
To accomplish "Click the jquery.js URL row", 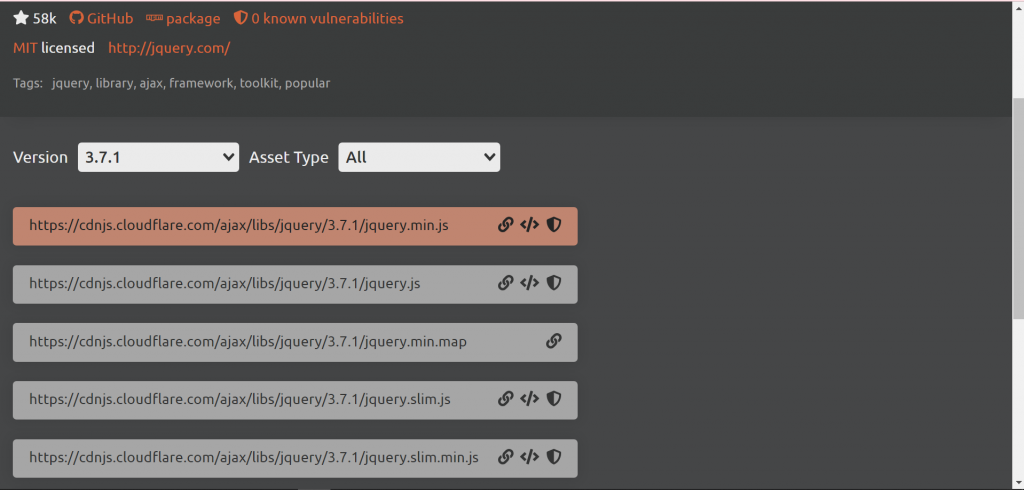I will point(295,284).
